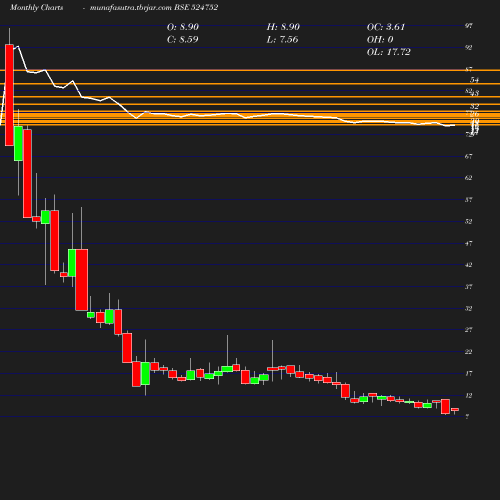
Task: Click the 67 price axis label
Action: pyautogui.click(x=468, y=156)
